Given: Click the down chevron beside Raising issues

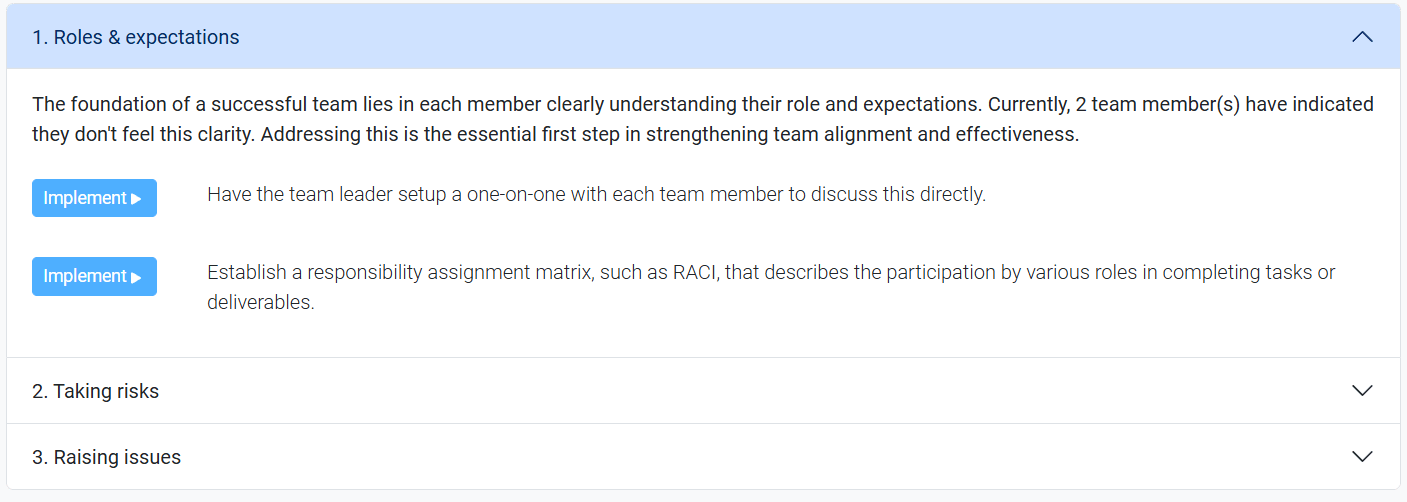Looking at the screenshot, I should pos(1362,456).
